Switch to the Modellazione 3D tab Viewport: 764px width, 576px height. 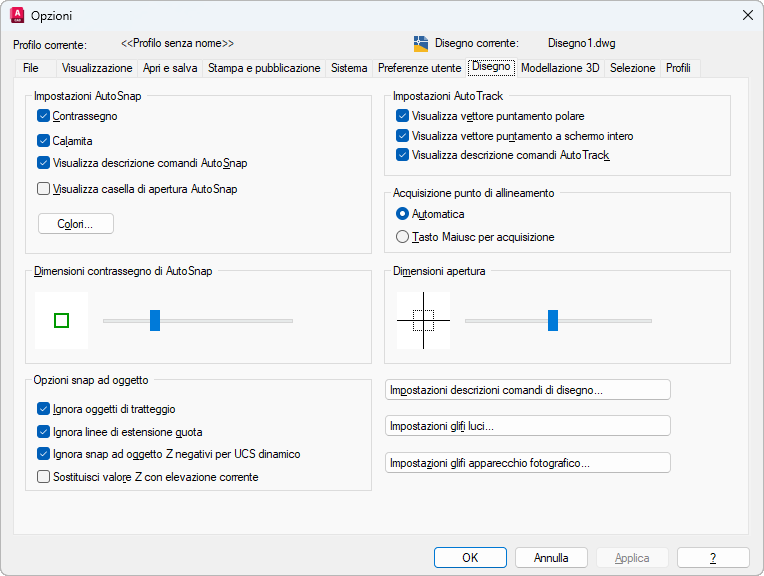560,68
